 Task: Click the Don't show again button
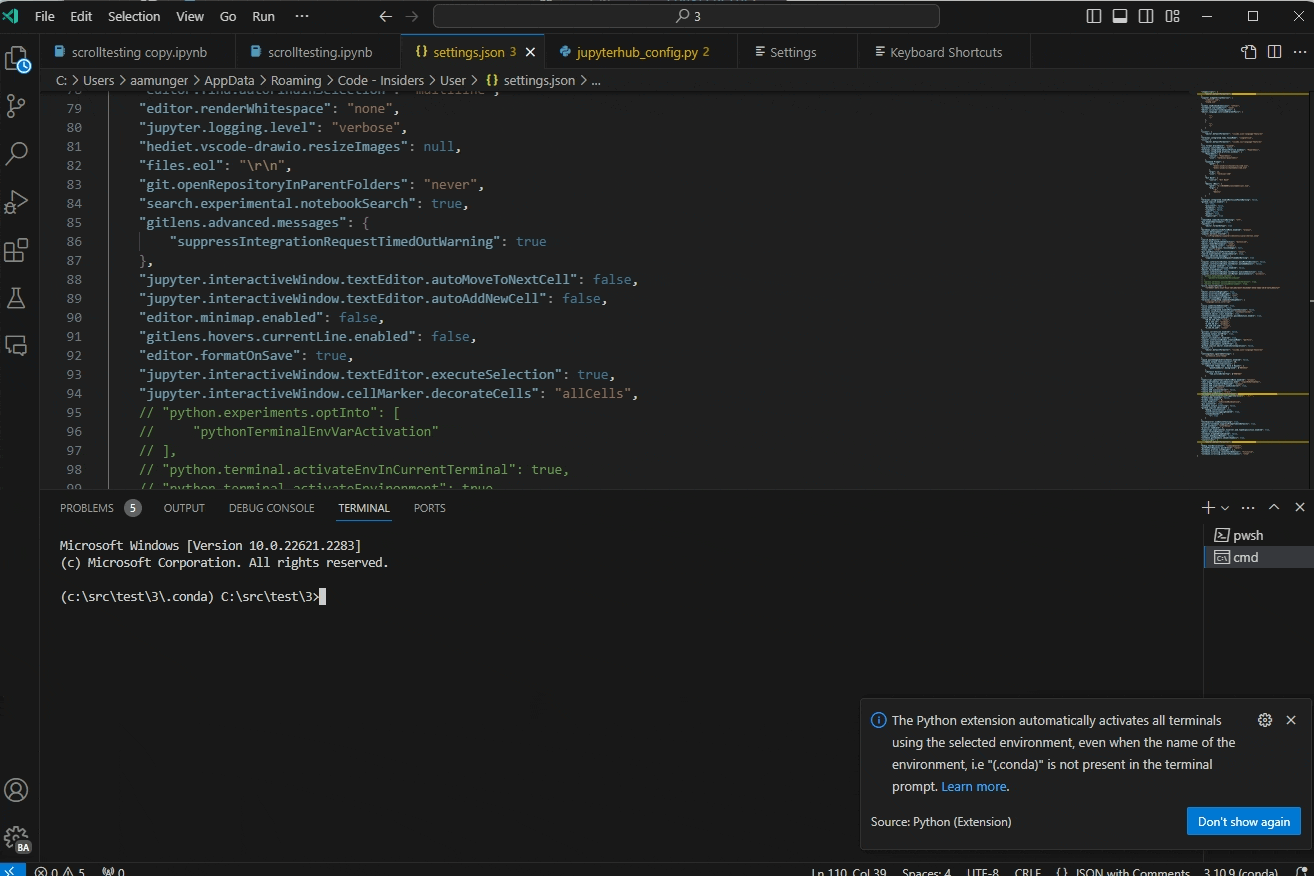[1243, 821]
